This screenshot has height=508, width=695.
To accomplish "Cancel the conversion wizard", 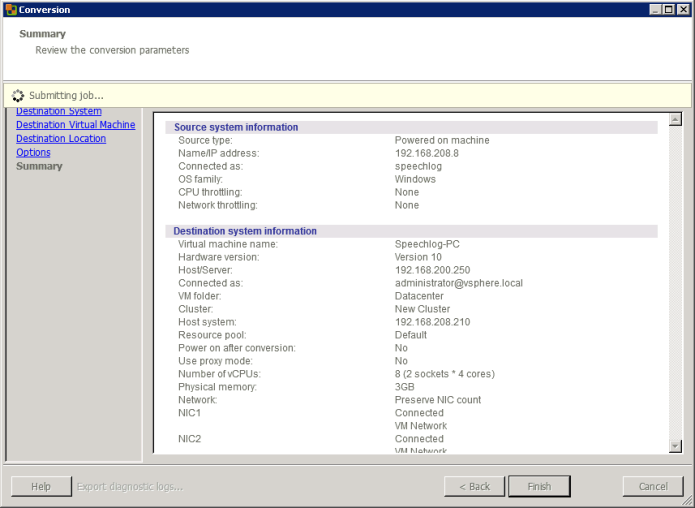I will 652,487.
